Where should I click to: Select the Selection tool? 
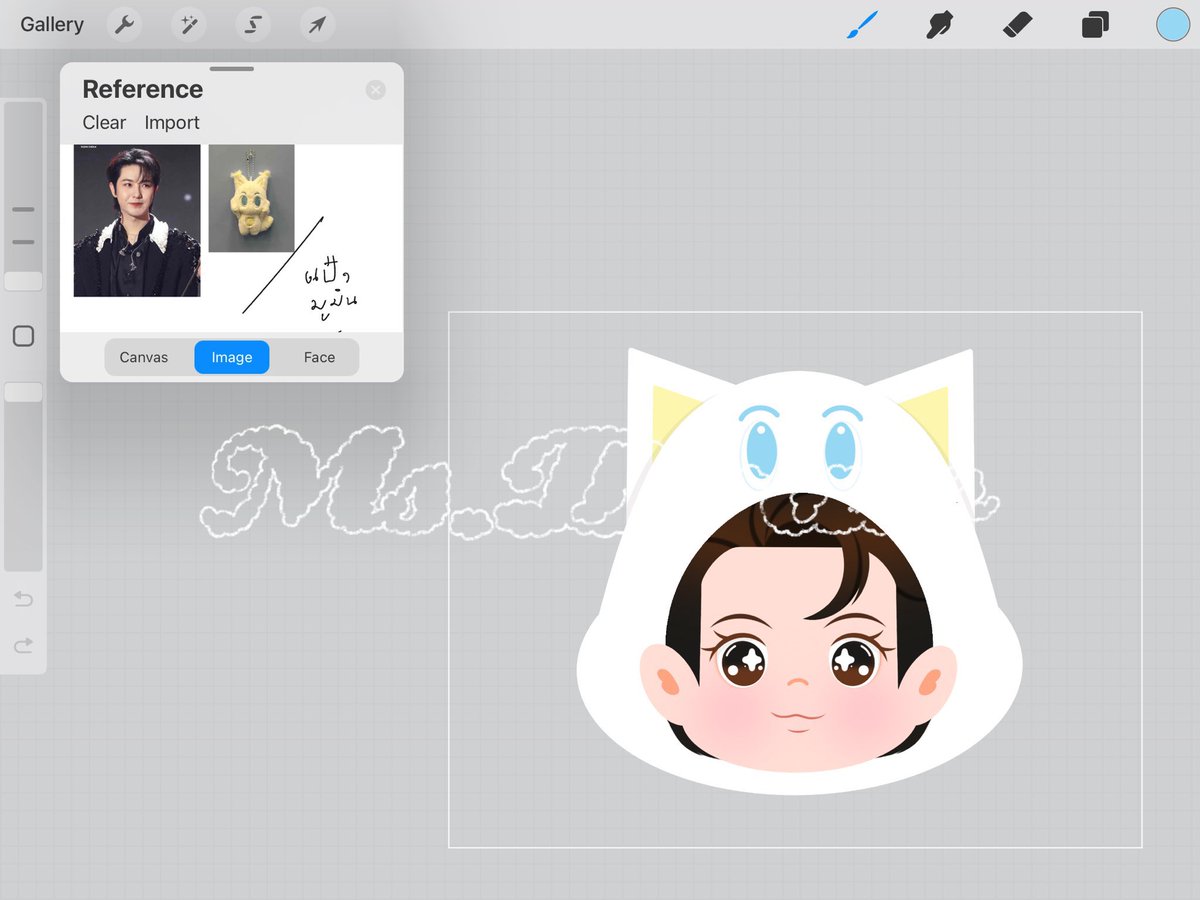pyautogui.click(x=253, y=24)
